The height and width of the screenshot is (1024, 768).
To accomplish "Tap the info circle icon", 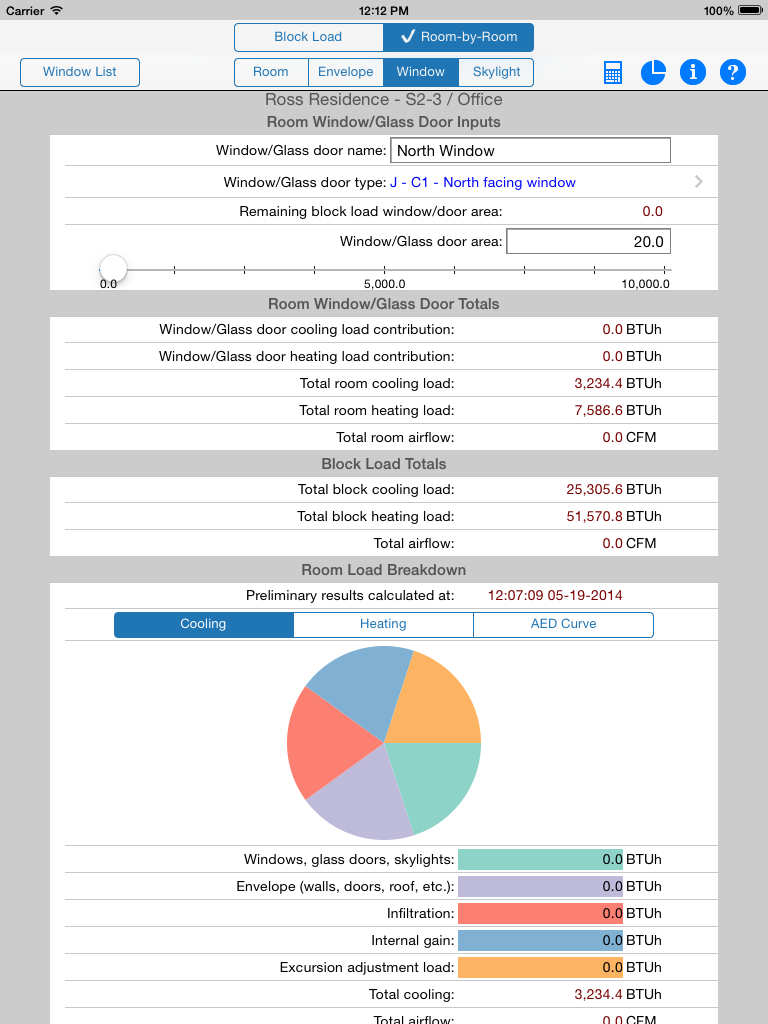I will (x=693, y=72).
